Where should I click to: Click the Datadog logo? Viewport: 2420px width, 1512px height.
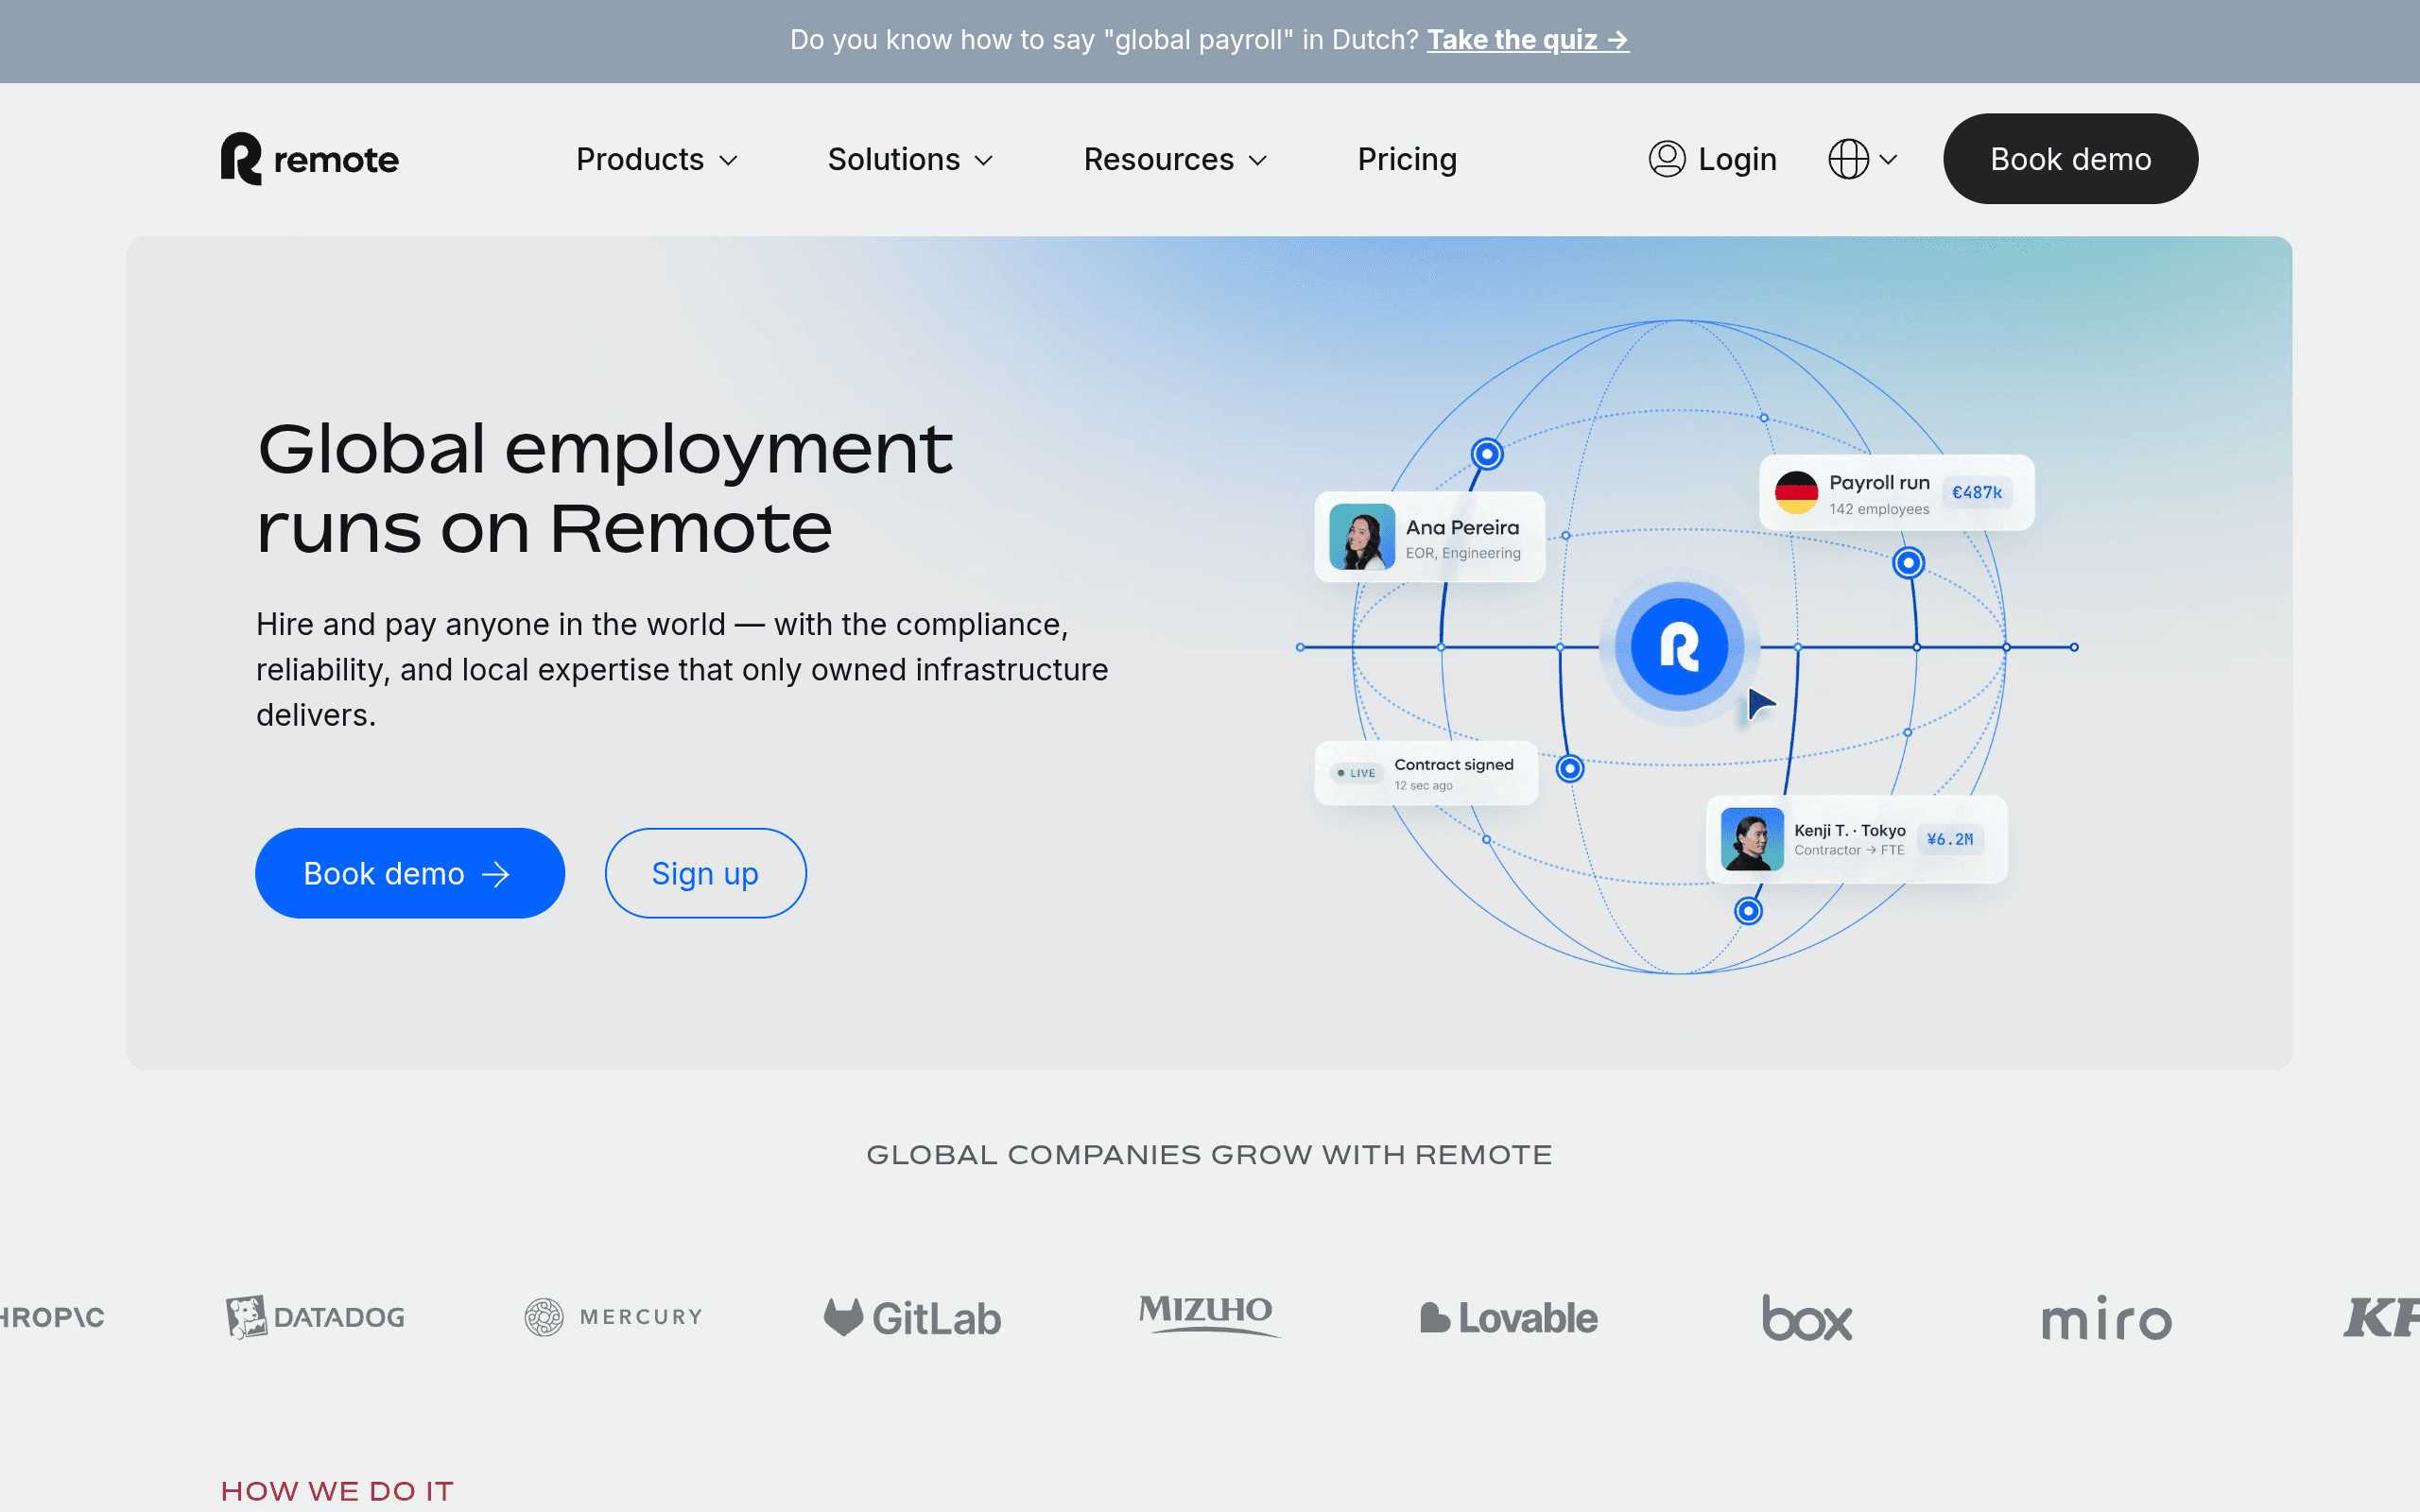coord(315,1317)
